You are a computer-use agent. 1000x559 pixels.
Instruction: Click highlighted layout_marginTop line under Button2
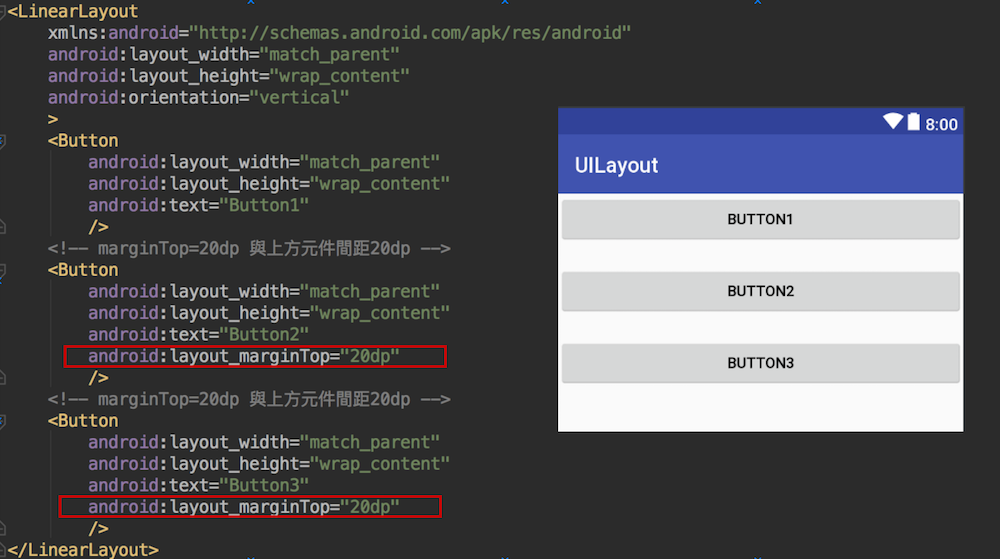254,356
